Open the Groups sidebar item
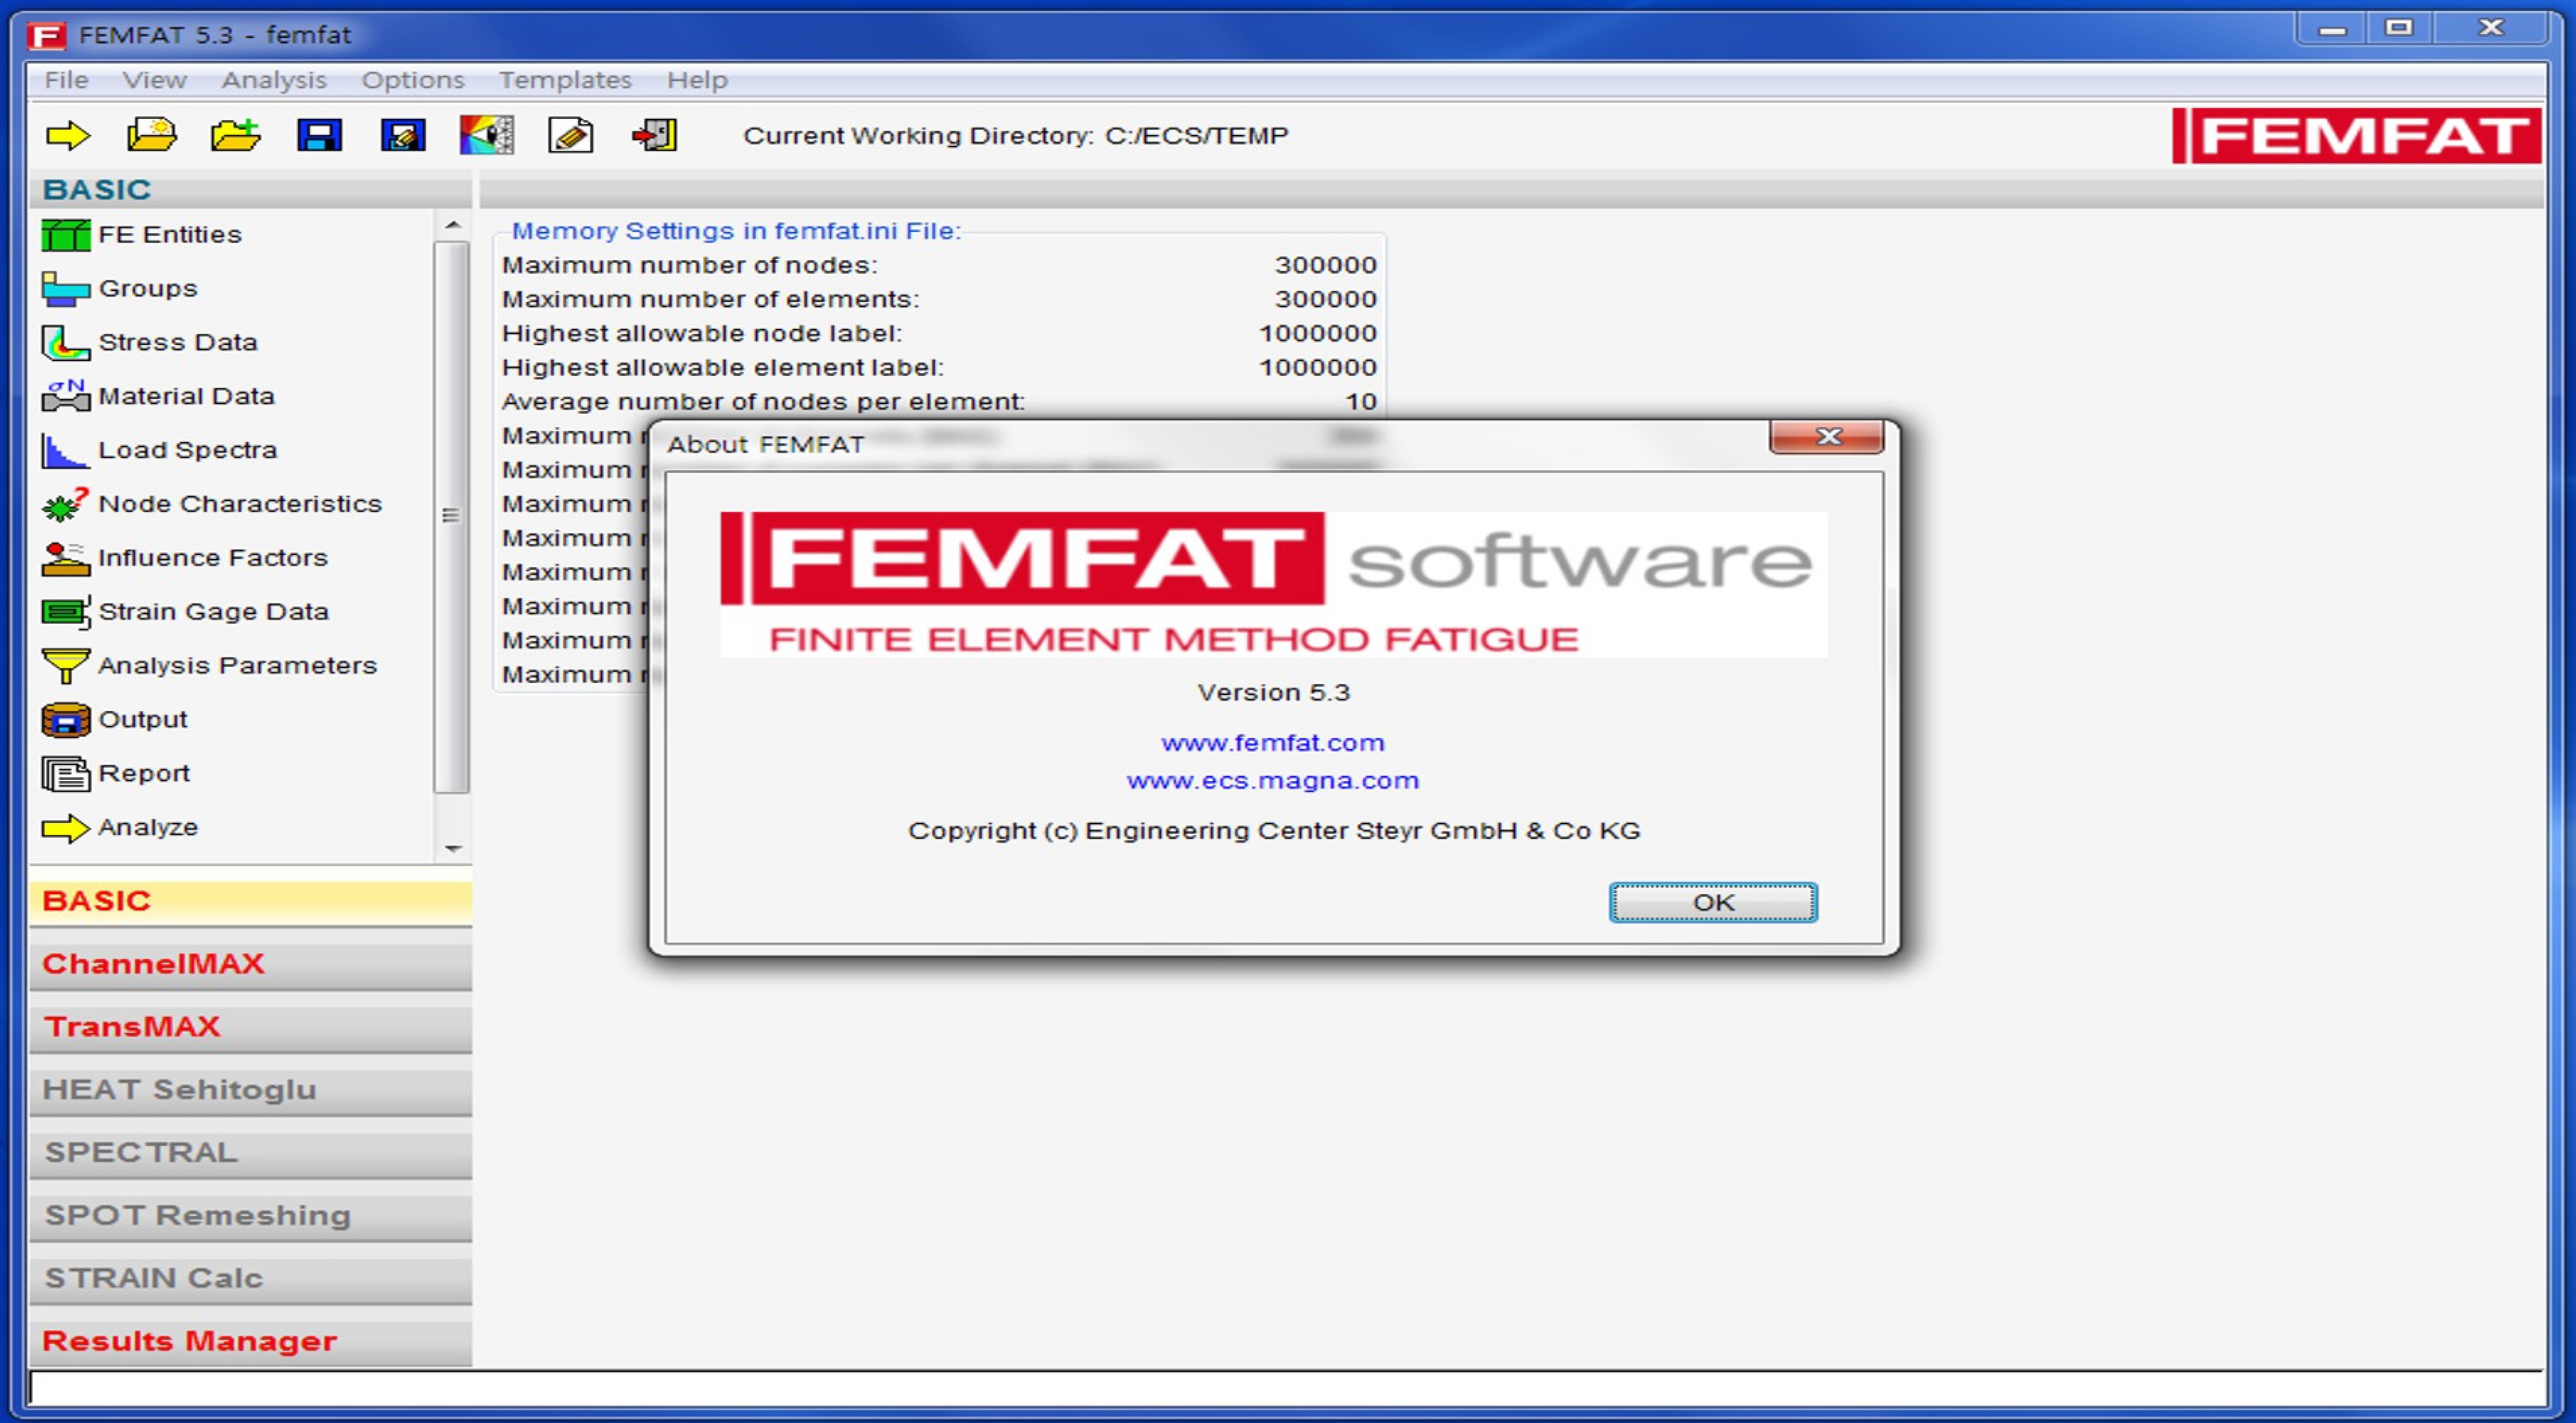Screen dimensions: 2576x1423 click(120, 289)
